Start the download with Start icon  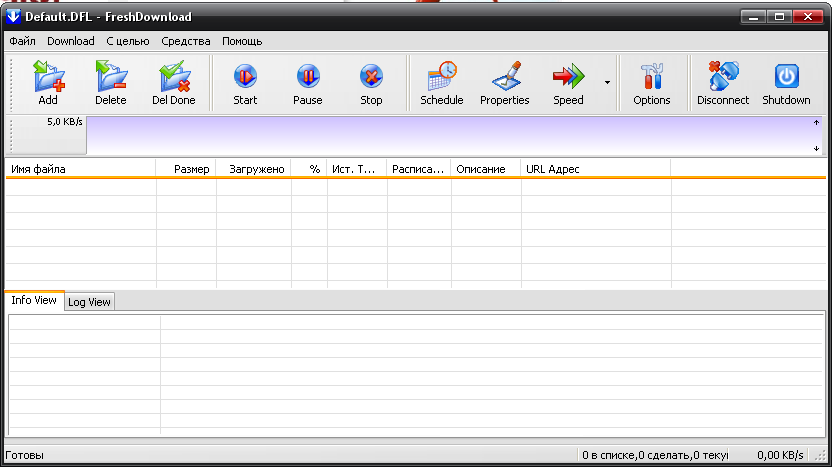click(x=245, y=83)
